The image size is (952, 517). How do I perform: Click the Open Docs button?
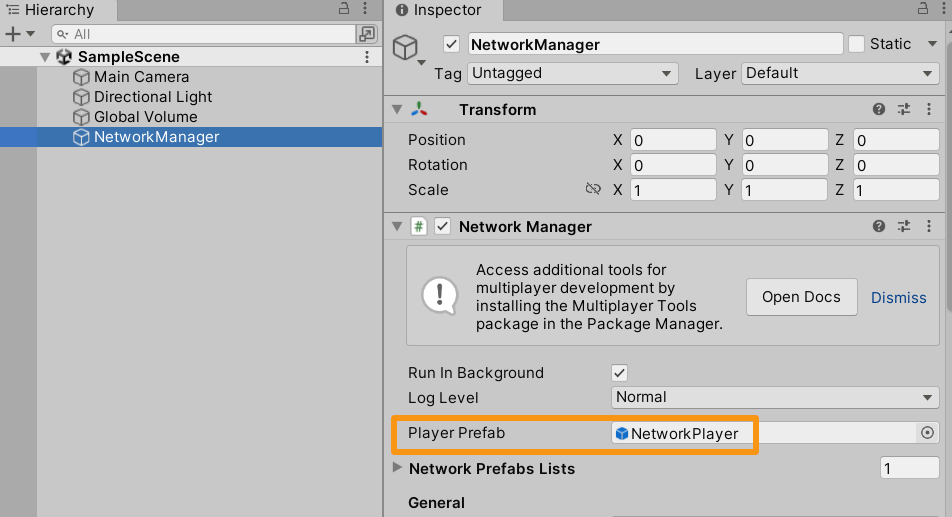(x=801, y=297)
